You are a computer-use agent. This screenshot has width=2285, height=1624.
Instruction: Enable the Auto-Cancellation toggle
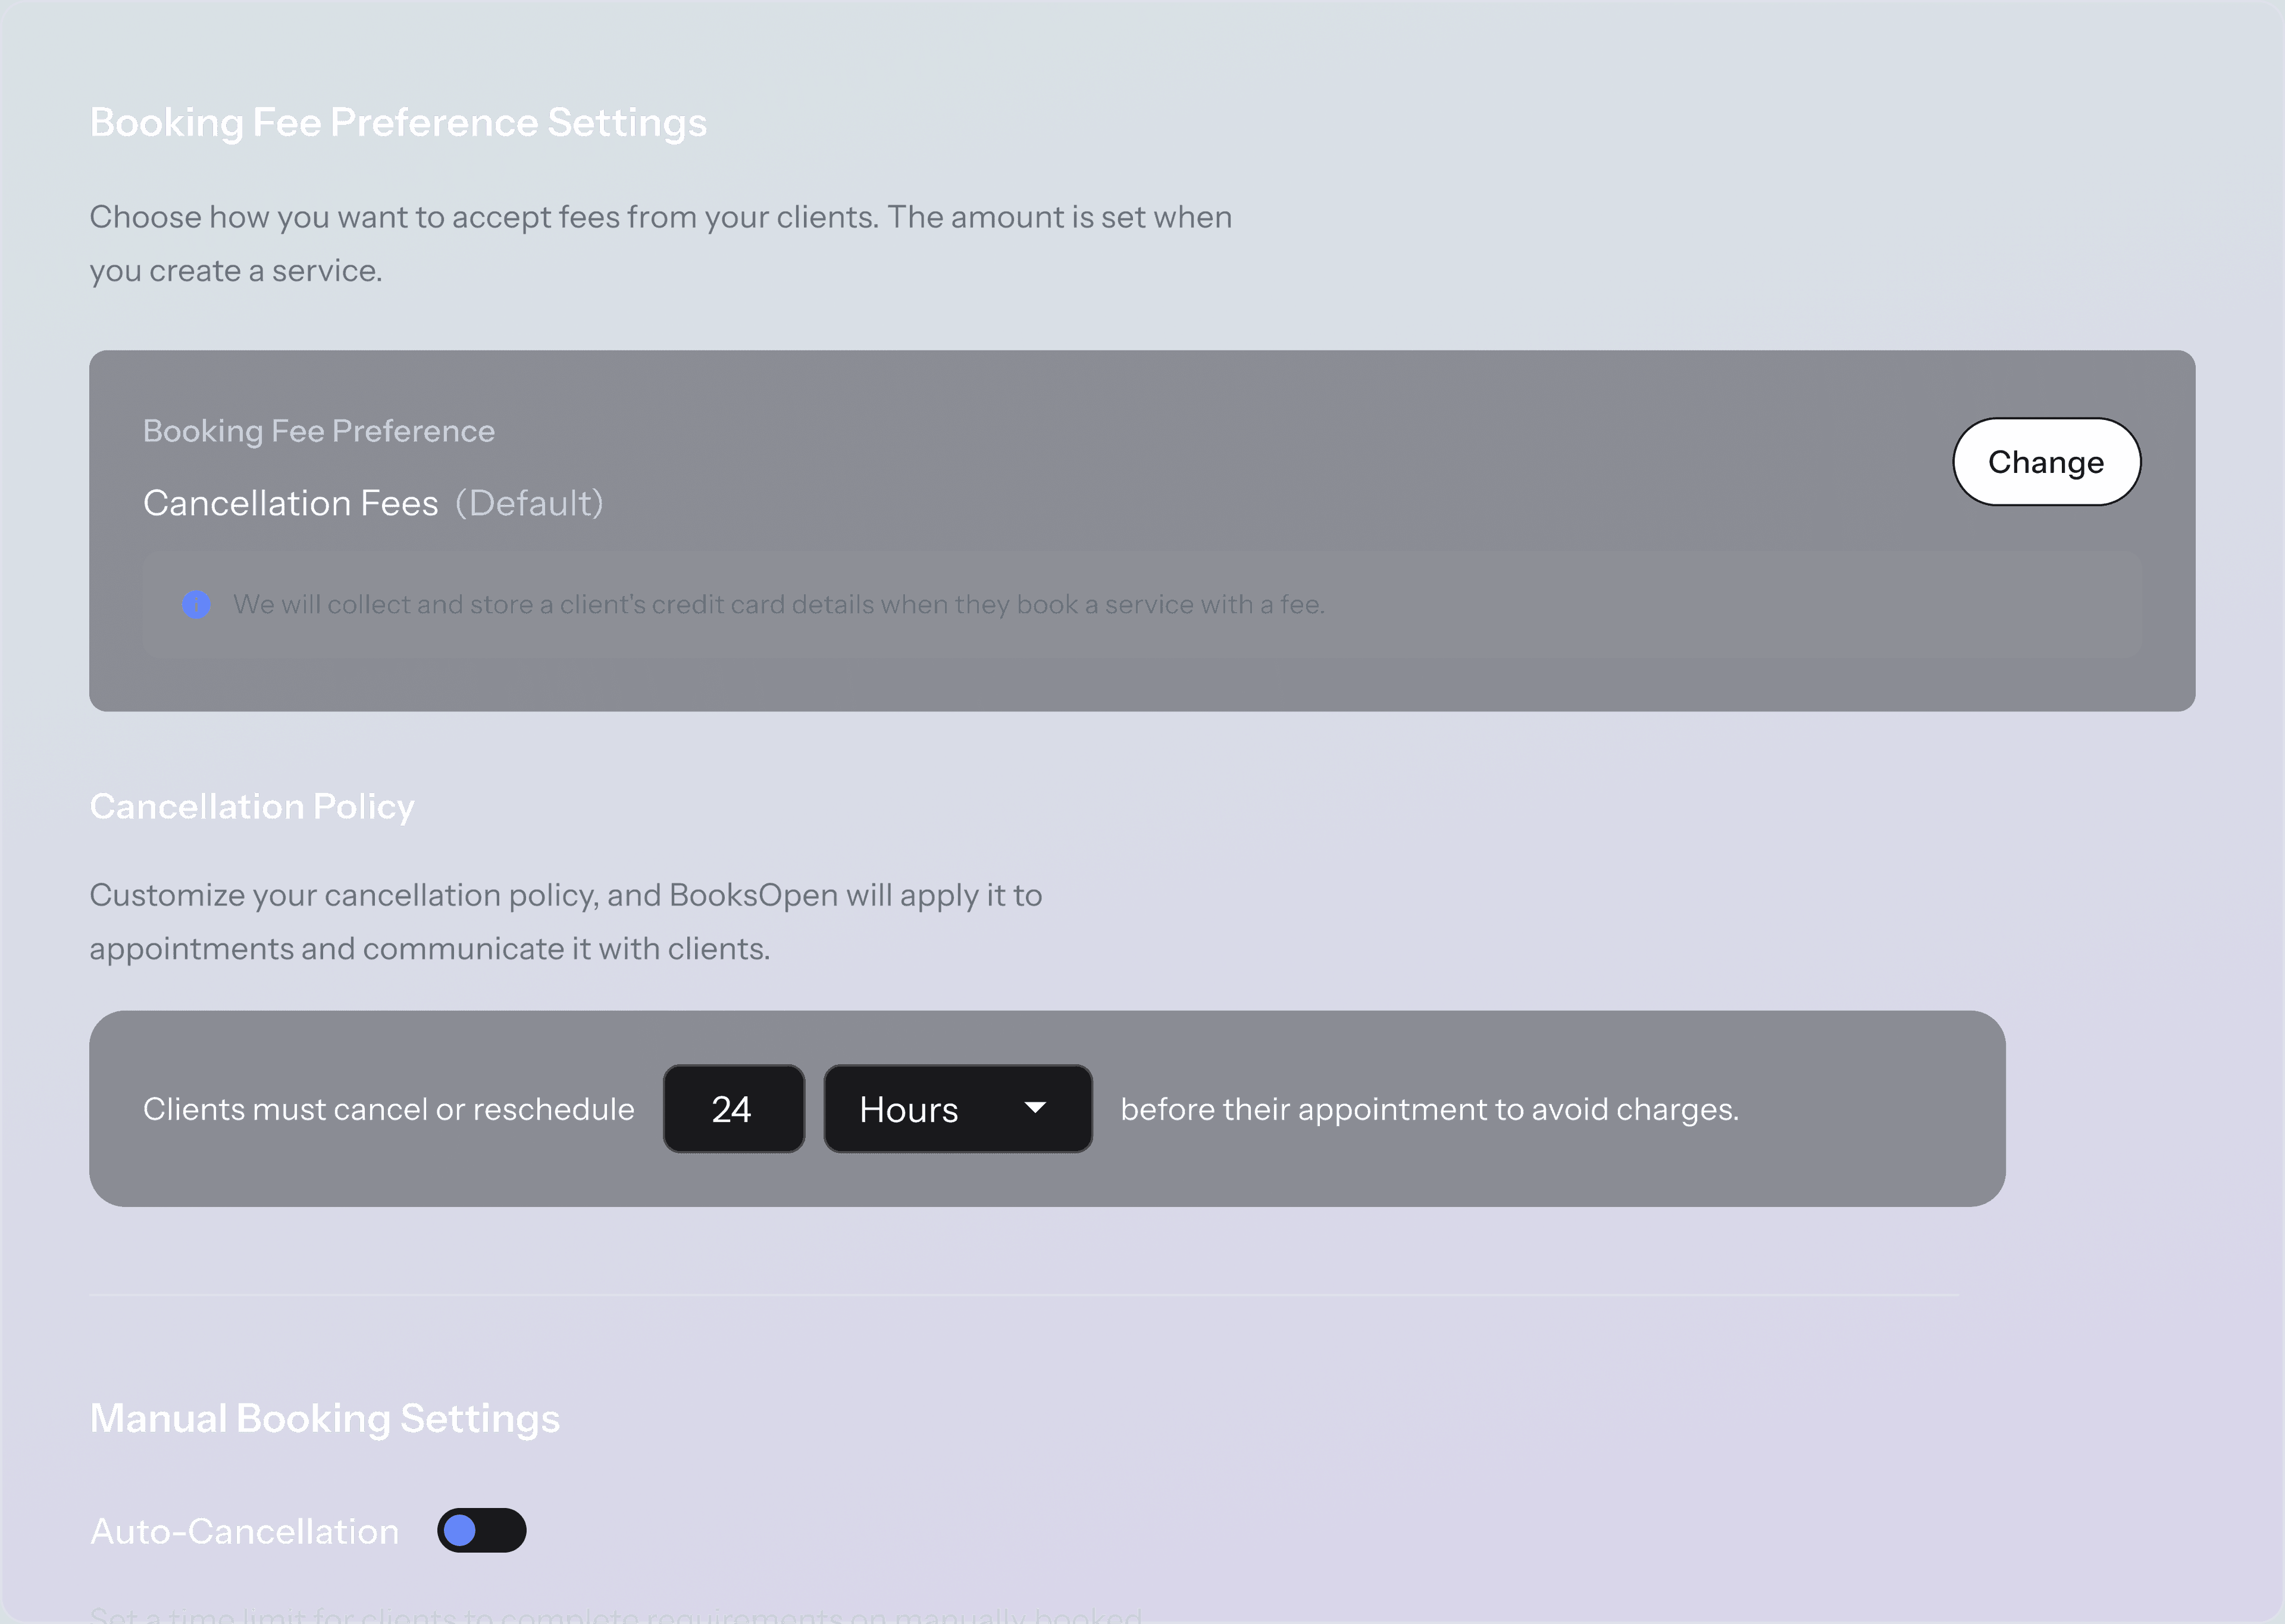pos(481,1530)
